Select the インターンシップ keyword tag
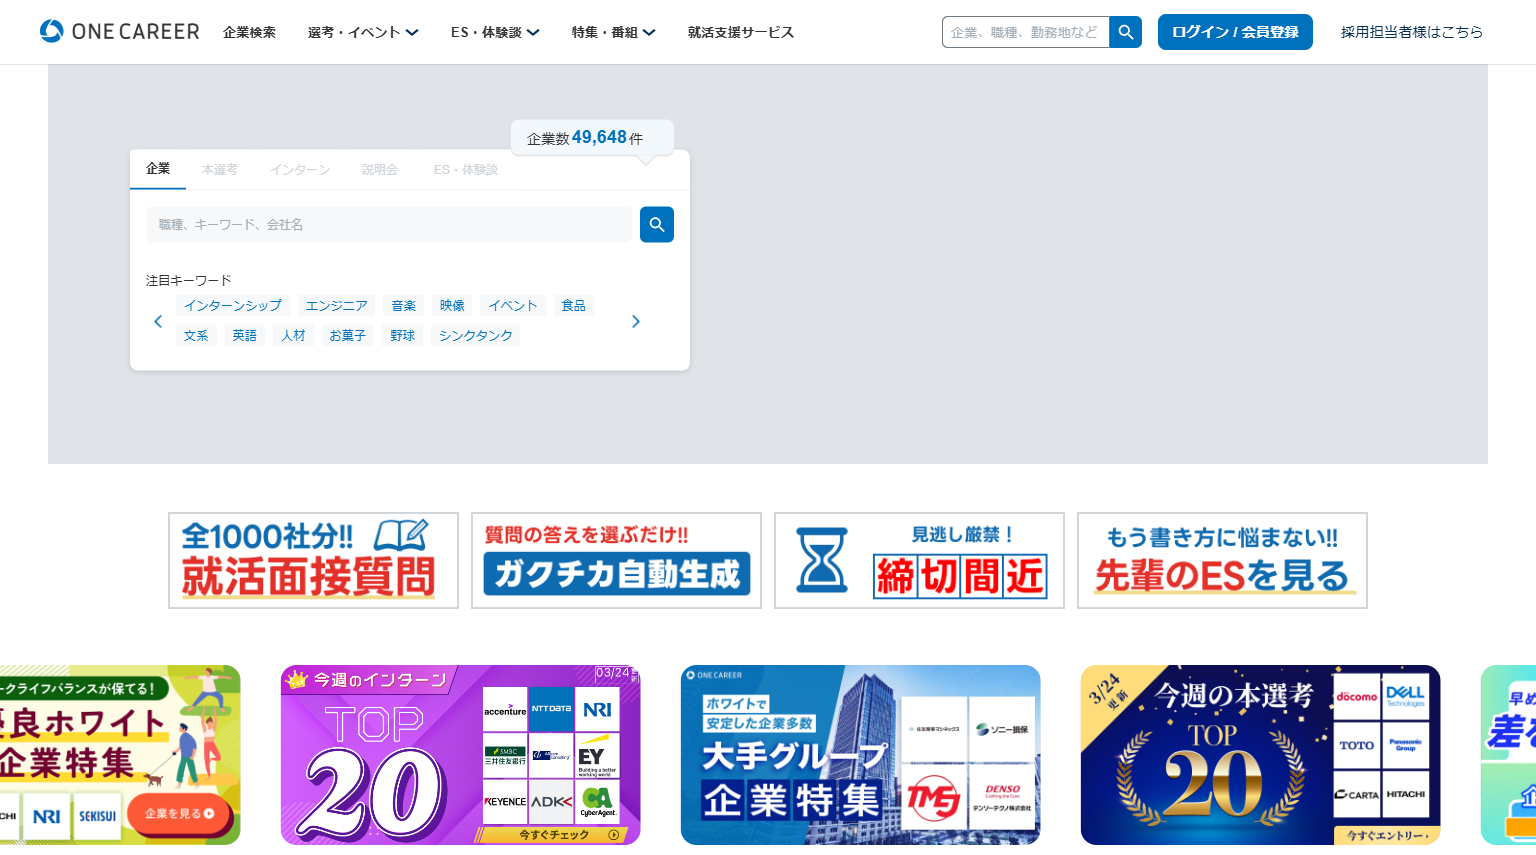The width and height of the screenshot is (1536, 855). 233,306
